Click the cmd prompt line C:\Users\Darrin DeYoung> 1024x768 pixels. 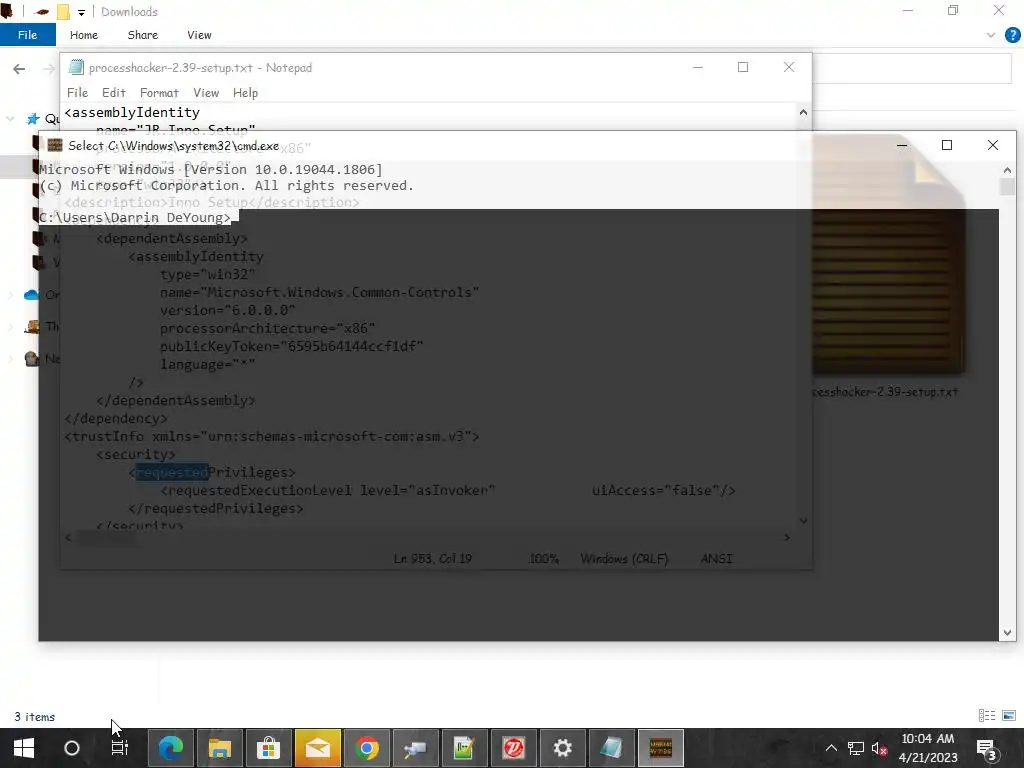click(135, 217)
